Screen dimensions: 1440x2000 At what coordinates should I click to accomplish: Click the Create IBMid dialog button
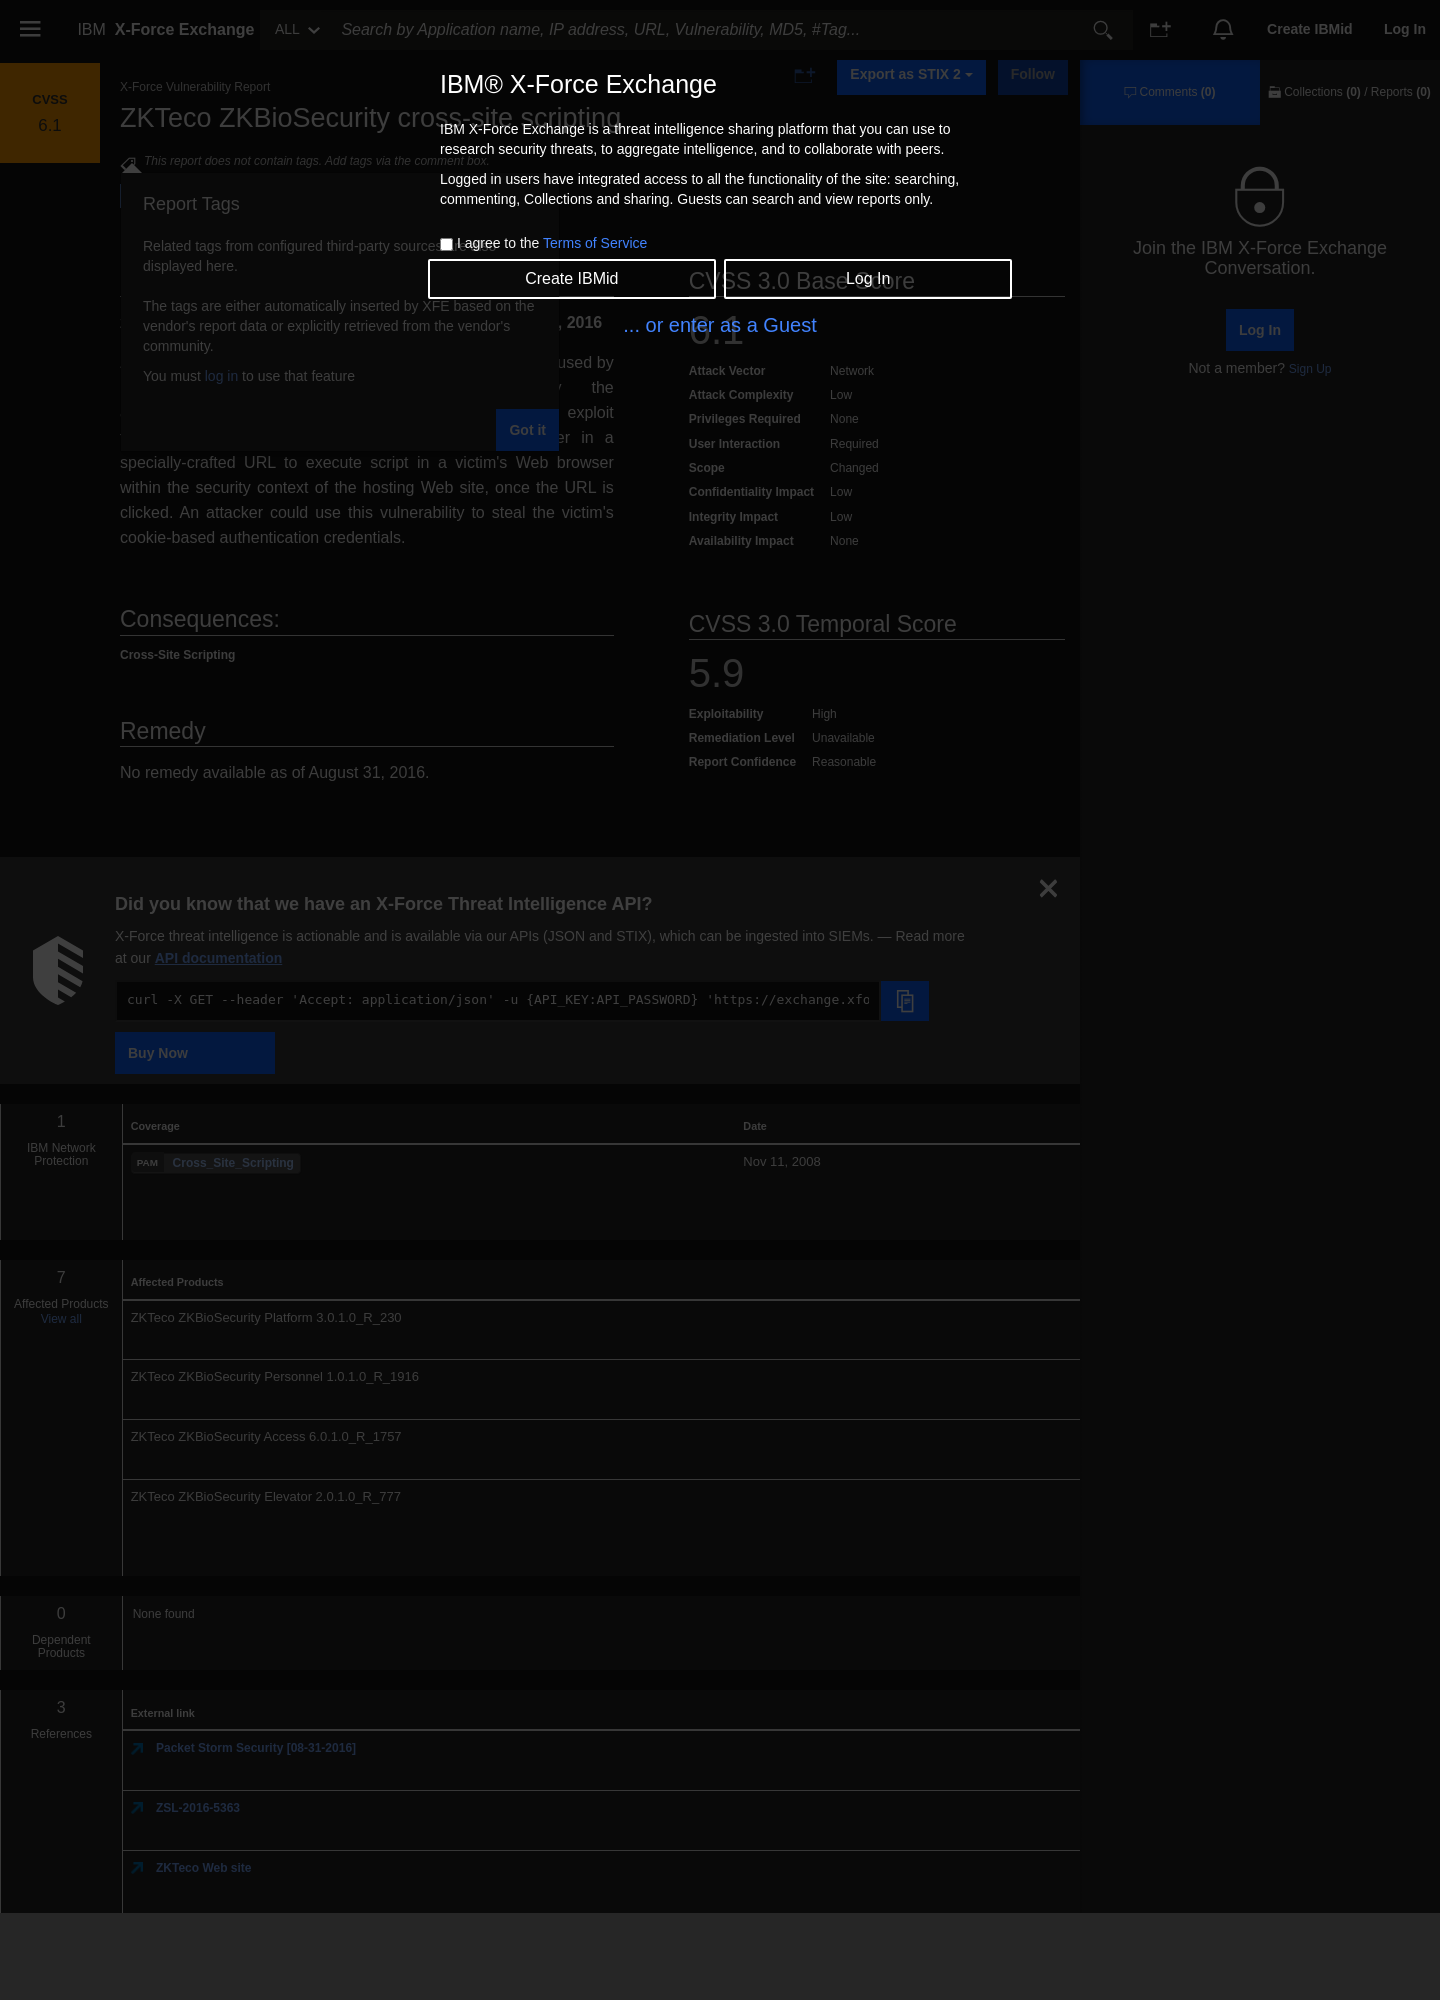click(572, 279)
